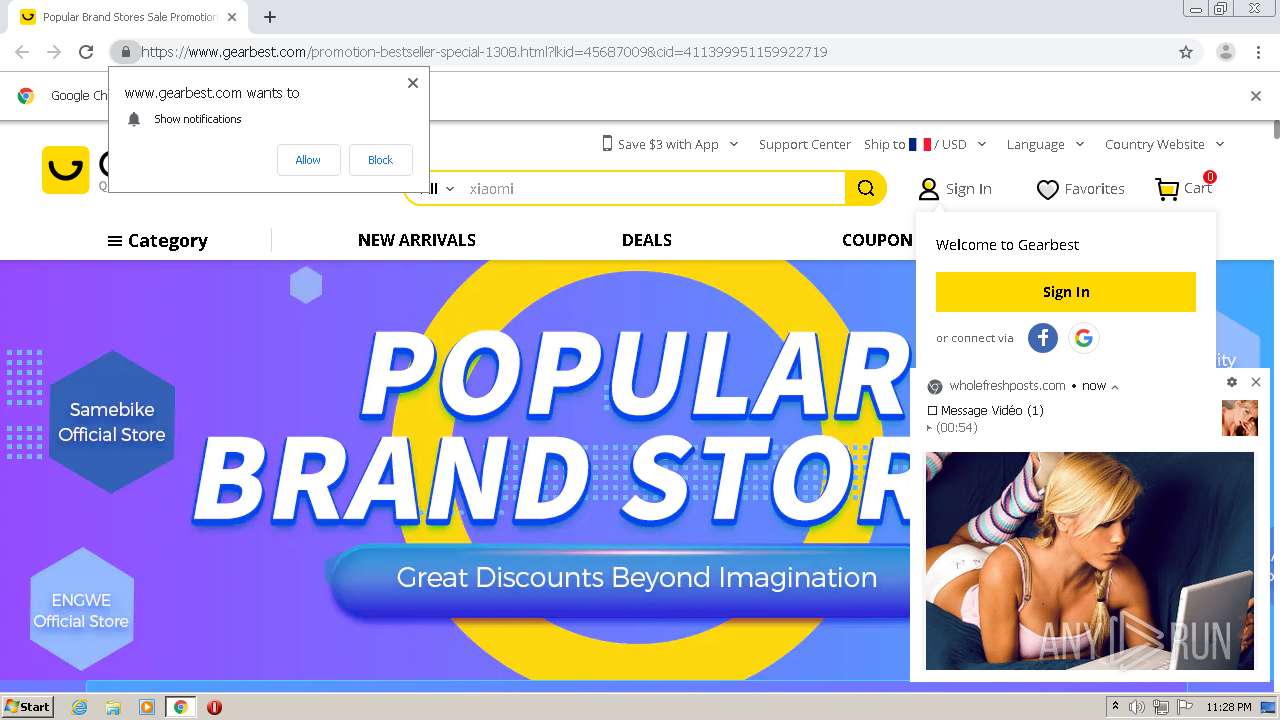Bookmark page with star icon
Viewport: 1280px width, 720px height.
point(1186,52)
